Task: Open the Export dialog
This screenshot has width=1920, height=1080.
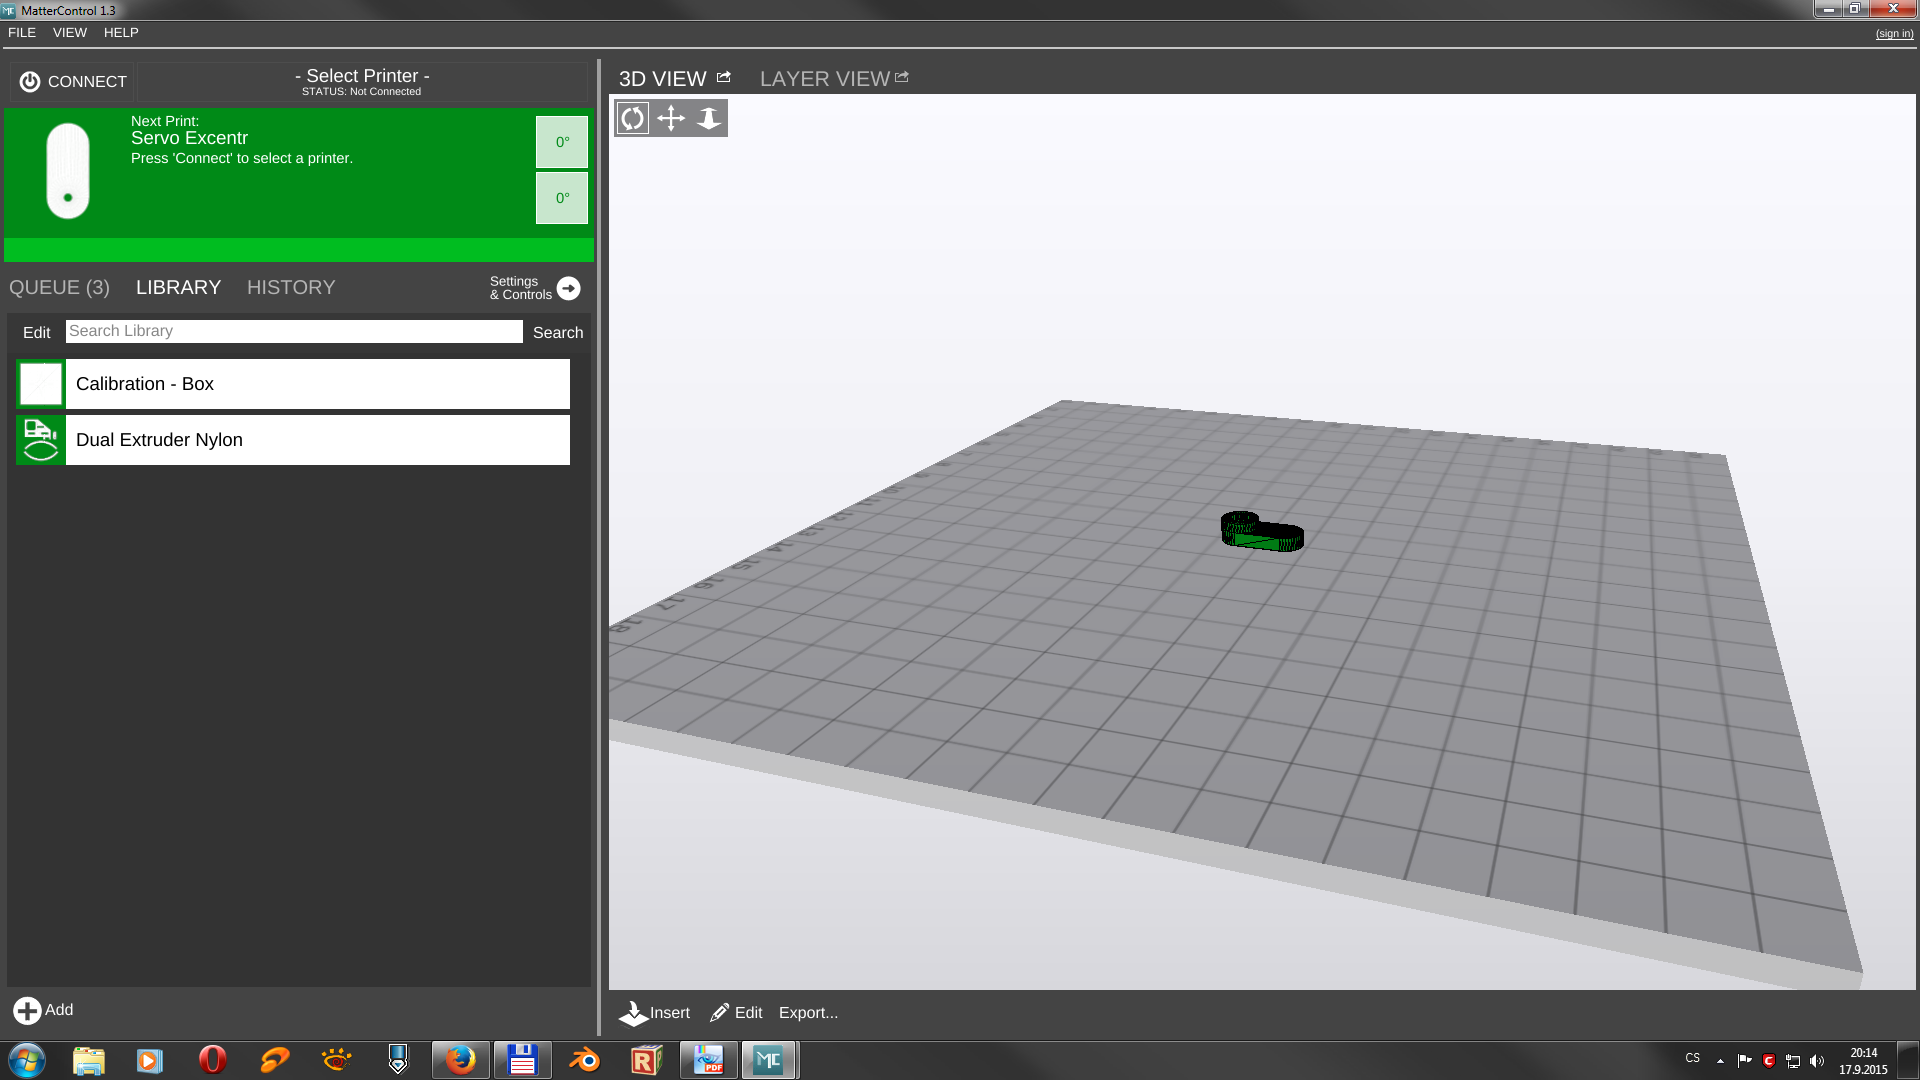Action: pos(808,1013)
